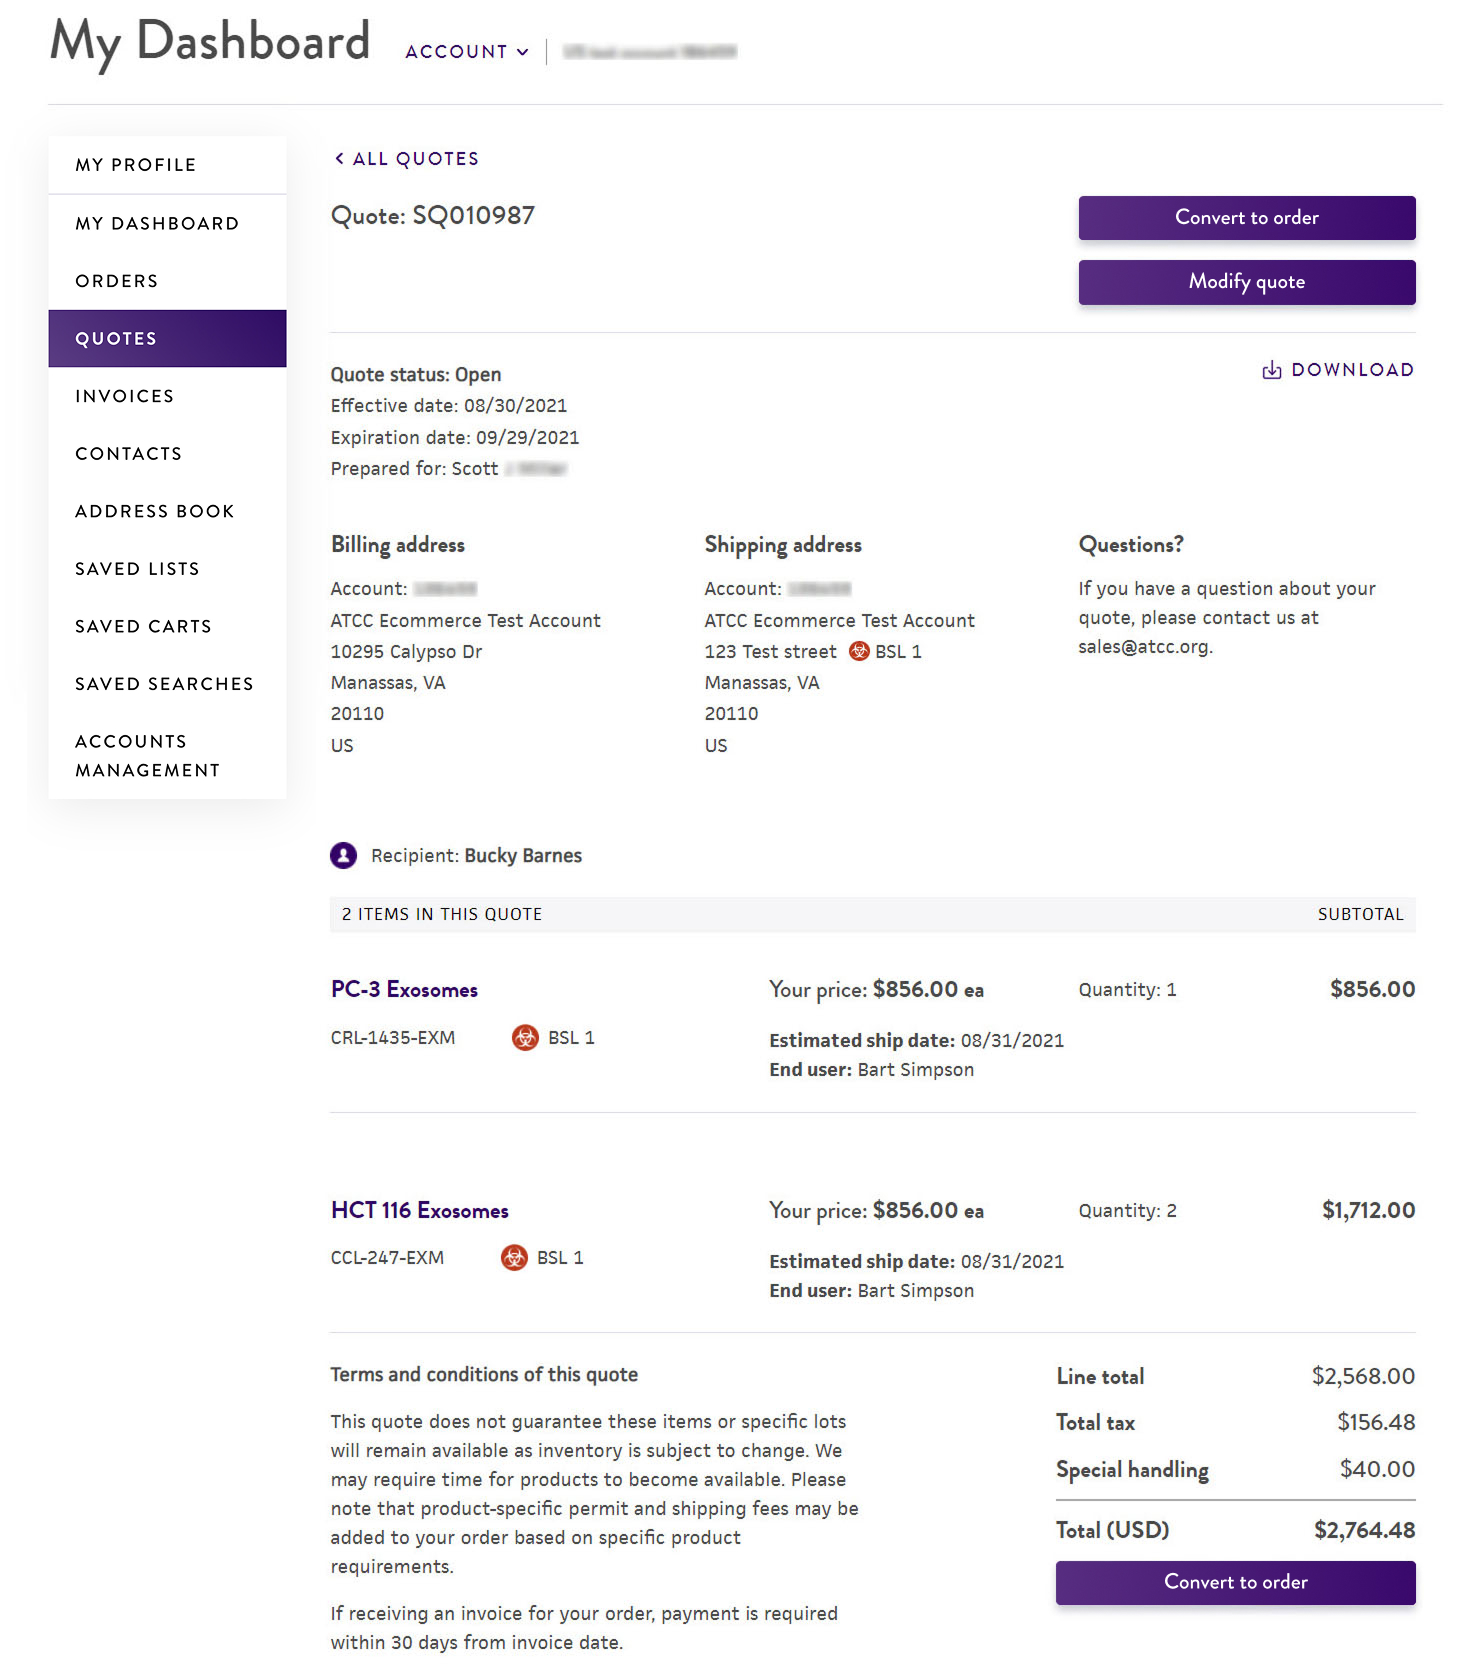
Task: Navigate to Saved Carts
Action: point(143,626)
